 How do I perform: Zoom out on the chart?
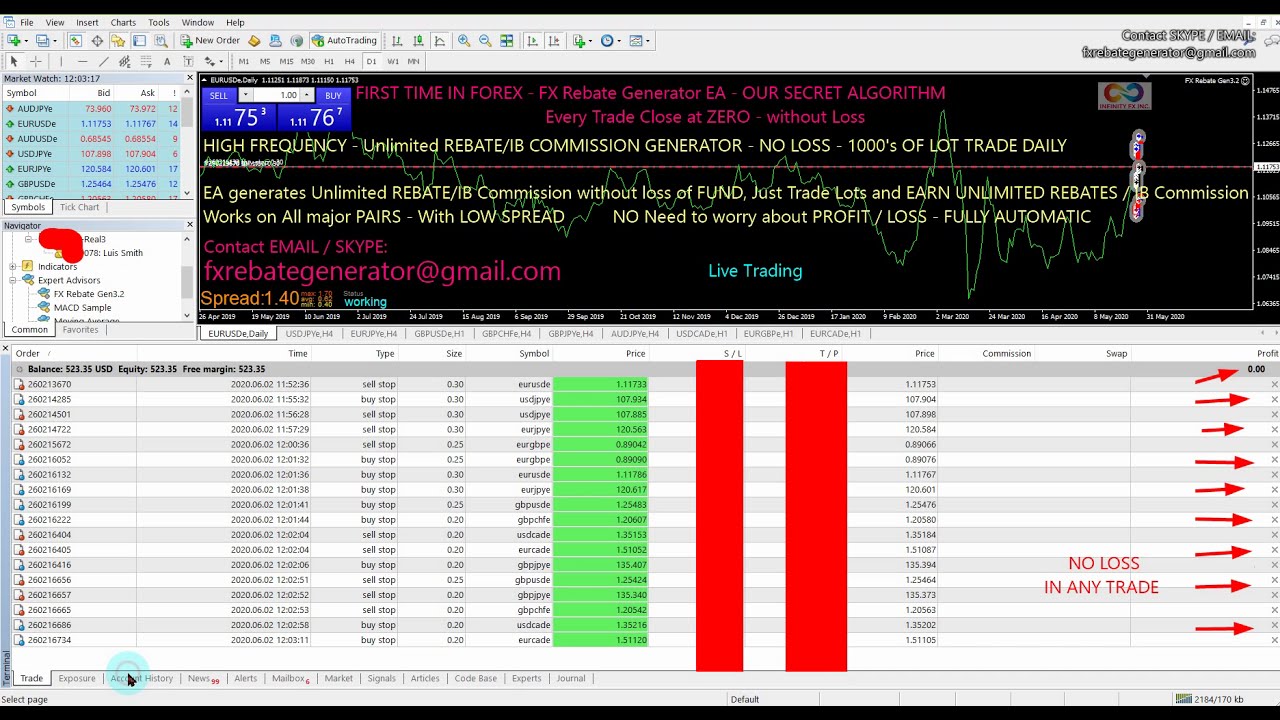485,41
